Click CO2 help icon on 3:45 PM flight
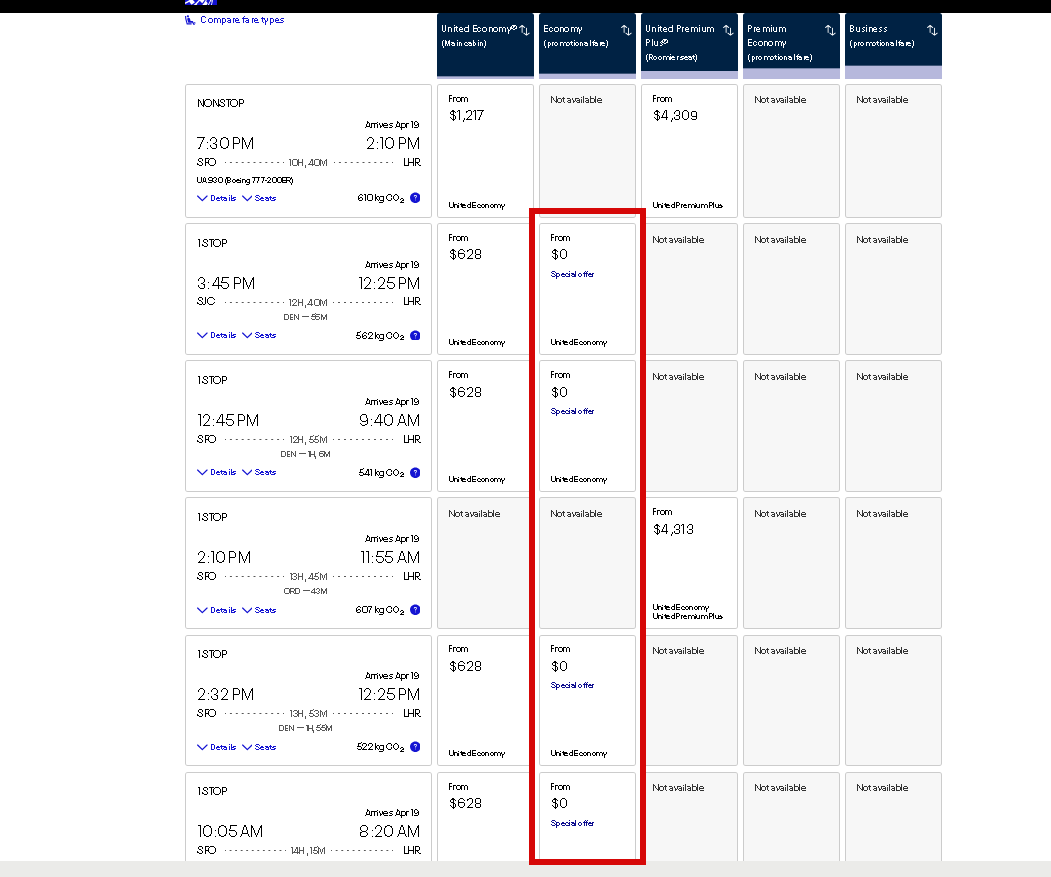 [415, 336]
